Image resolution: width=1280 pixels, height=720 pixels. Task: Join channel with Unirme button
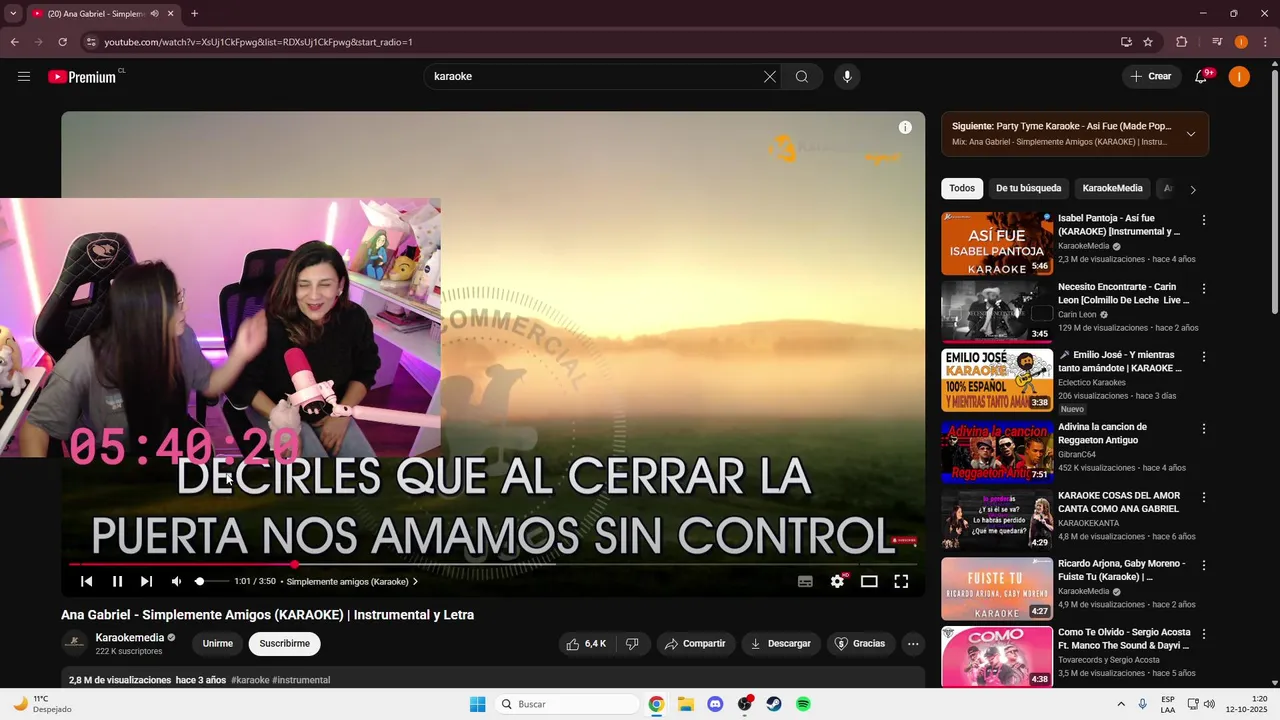[x=218, y=644]
